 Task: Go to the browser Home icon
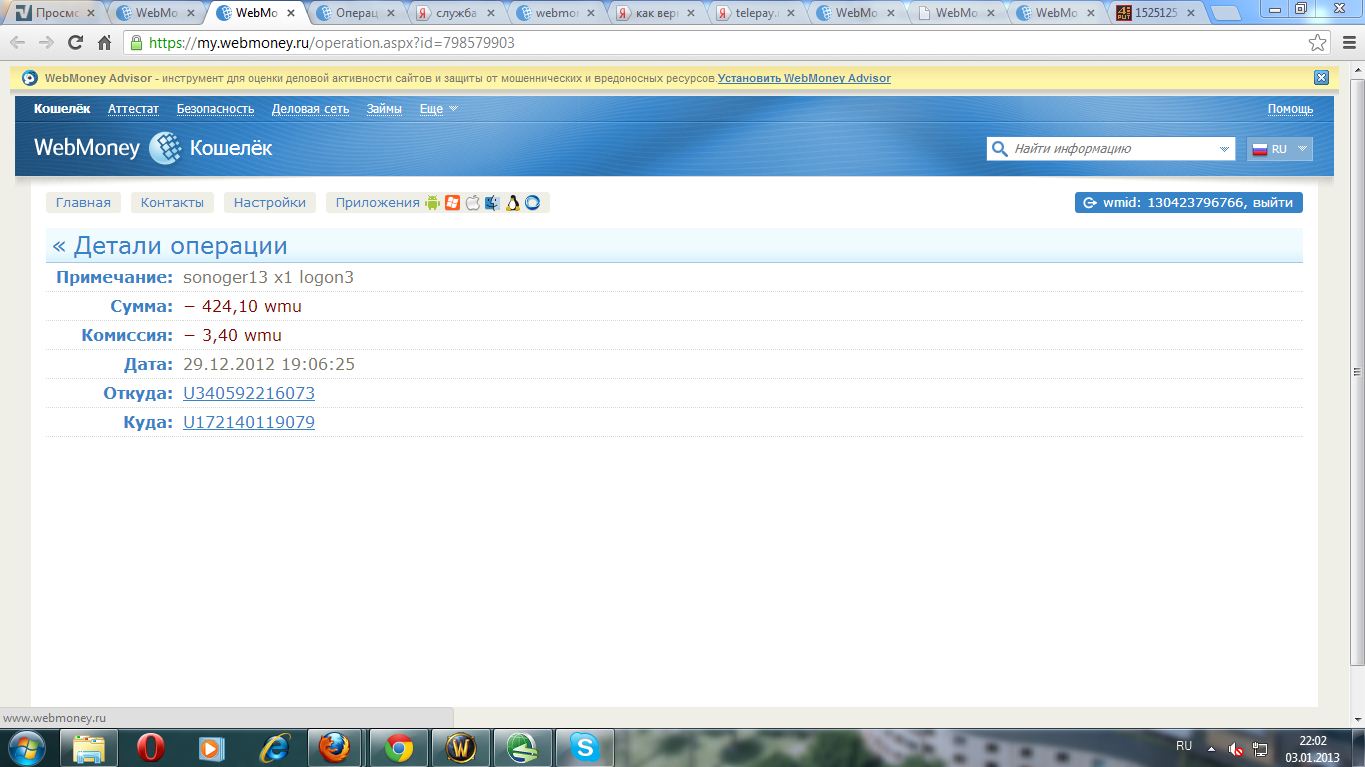(104, 43)
